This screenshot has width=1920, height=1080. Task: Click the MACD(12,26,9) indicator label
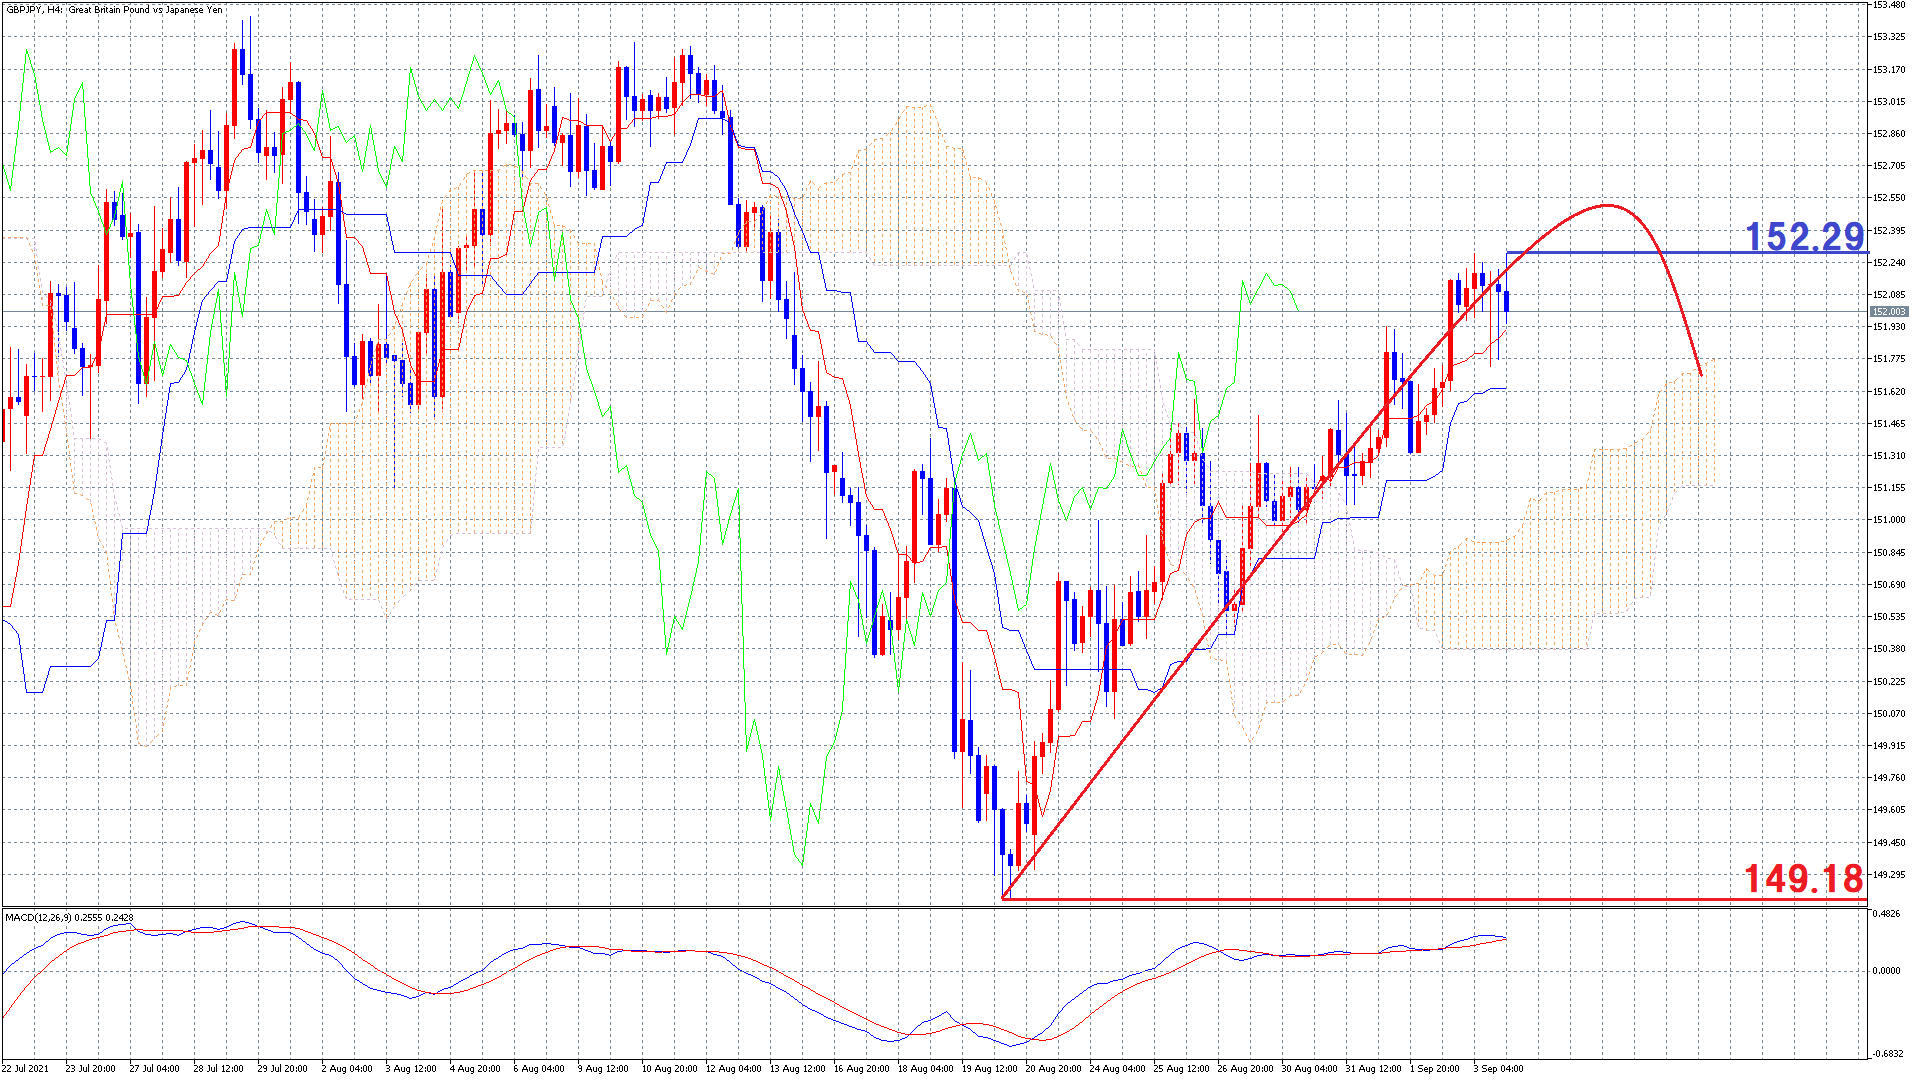point(69,917)
